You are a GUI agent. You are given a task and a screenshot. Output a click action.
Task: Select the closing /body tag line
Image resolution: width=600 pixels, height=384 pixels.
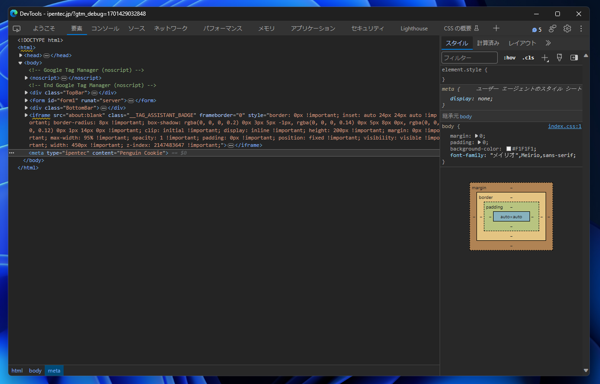pyautogui.click(x=33, y=160)
